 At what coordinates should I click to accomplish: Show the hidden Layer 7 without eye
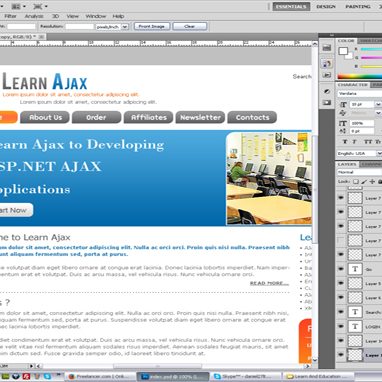341,240
